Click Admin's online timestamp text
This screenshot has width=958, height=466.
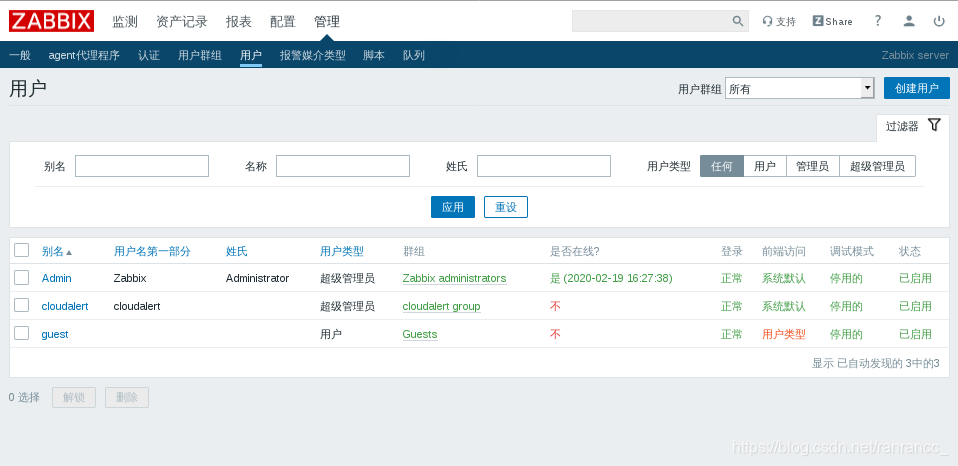click(612, 279)
